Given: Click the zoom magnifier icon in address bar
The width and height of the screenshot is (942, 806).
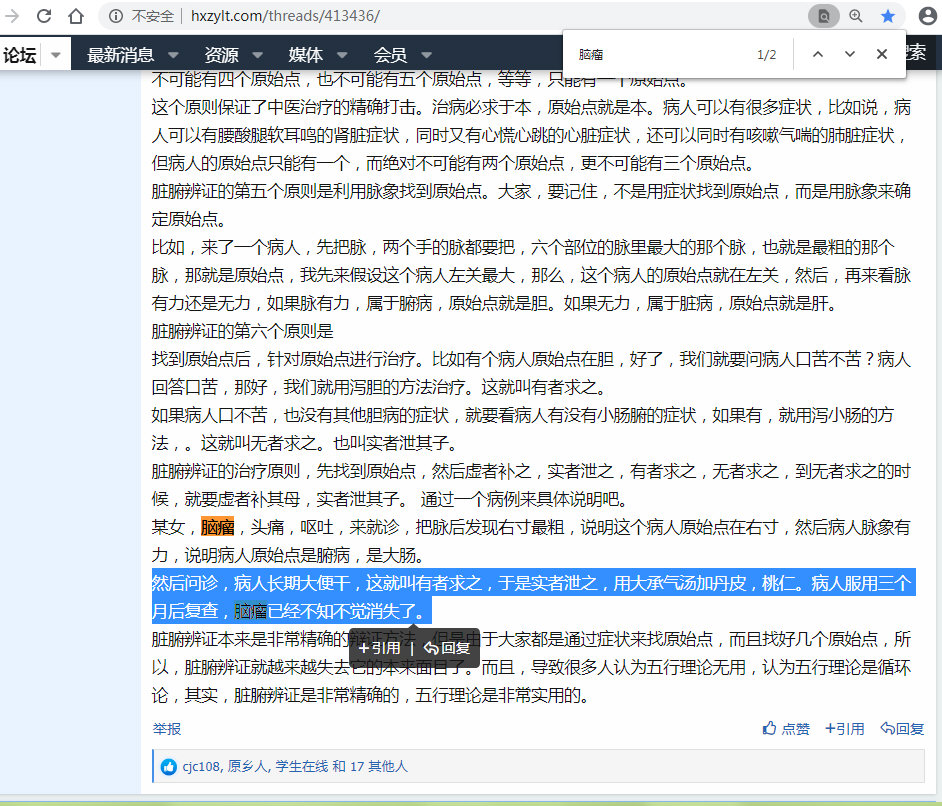Looking at the screenshot, I should 856,16.
